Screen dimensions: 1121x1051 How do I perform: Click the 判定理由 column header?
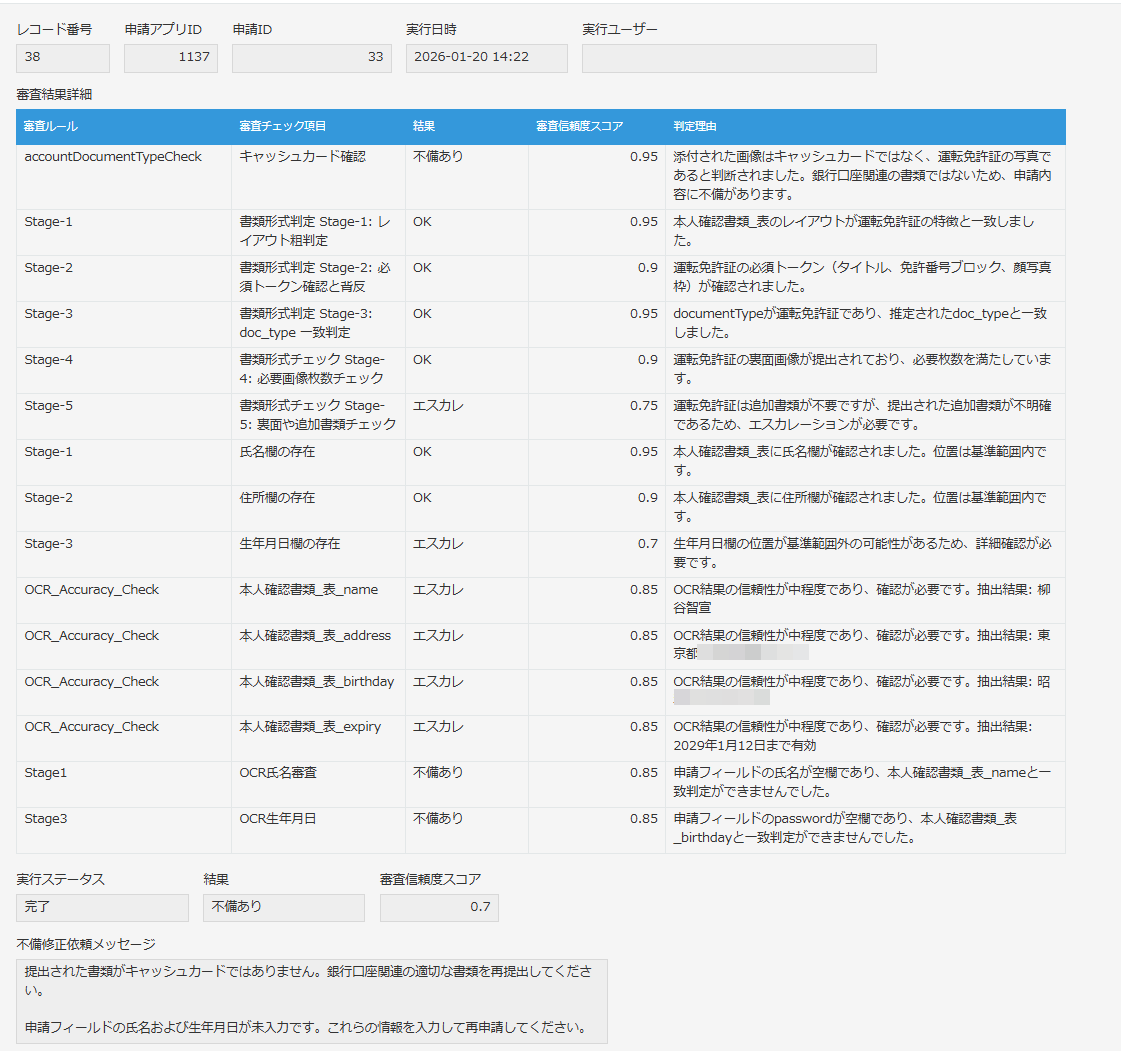pos(865,127)
